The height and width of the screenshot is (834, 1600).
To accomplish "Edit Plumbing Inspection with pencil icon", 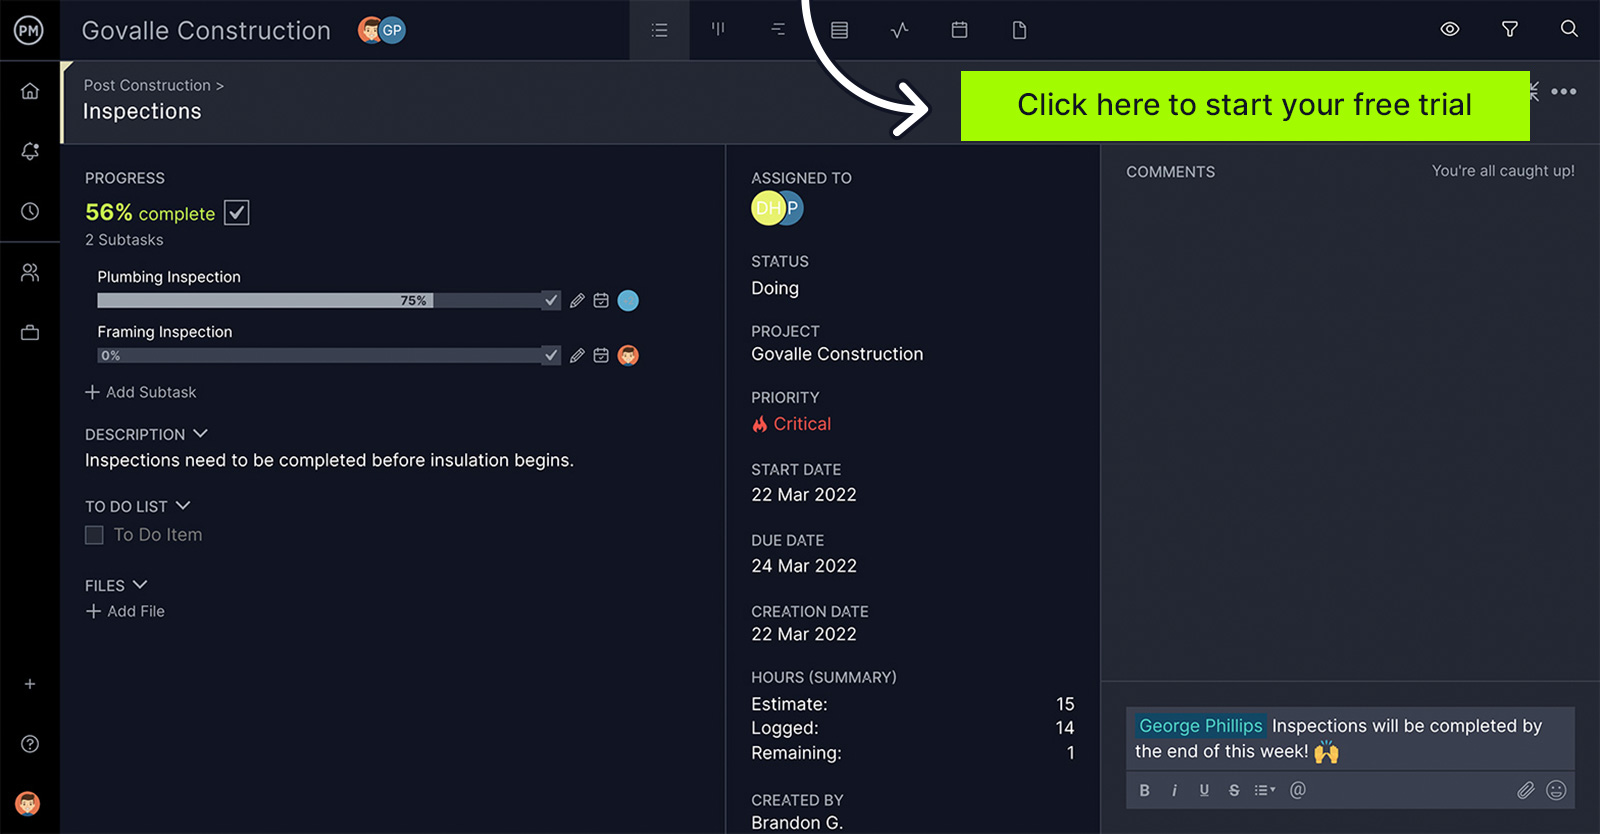I will [x=577, y=300].
